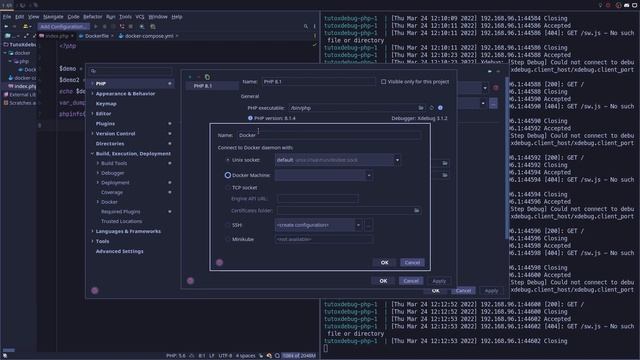
Task: Cancel the PHP interpreters dialog
Action: click(411, 281)
